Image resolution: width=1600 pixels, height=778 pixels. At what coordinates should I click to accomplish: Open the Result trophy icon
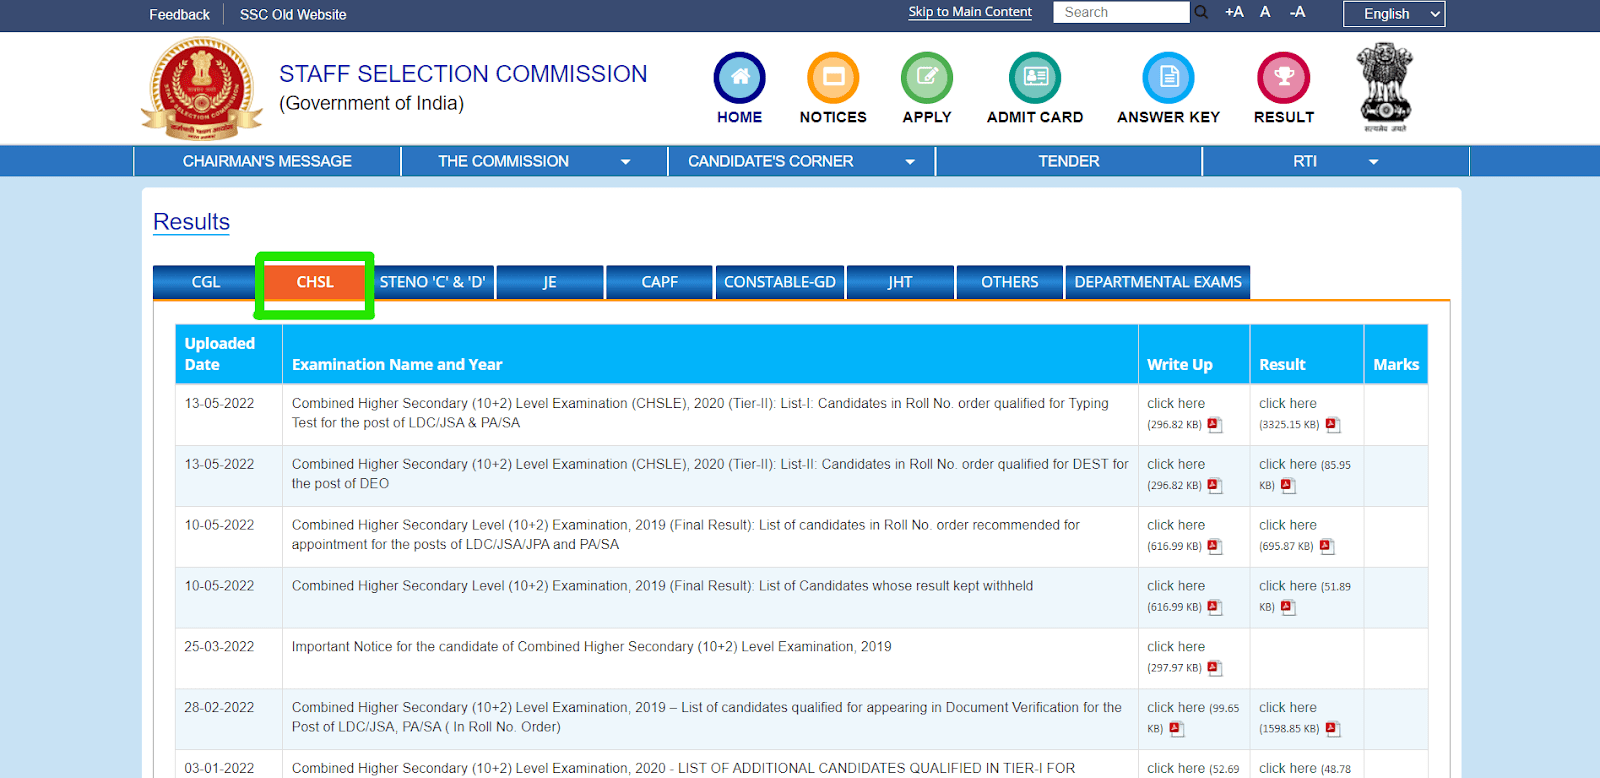click(1284, 78)
